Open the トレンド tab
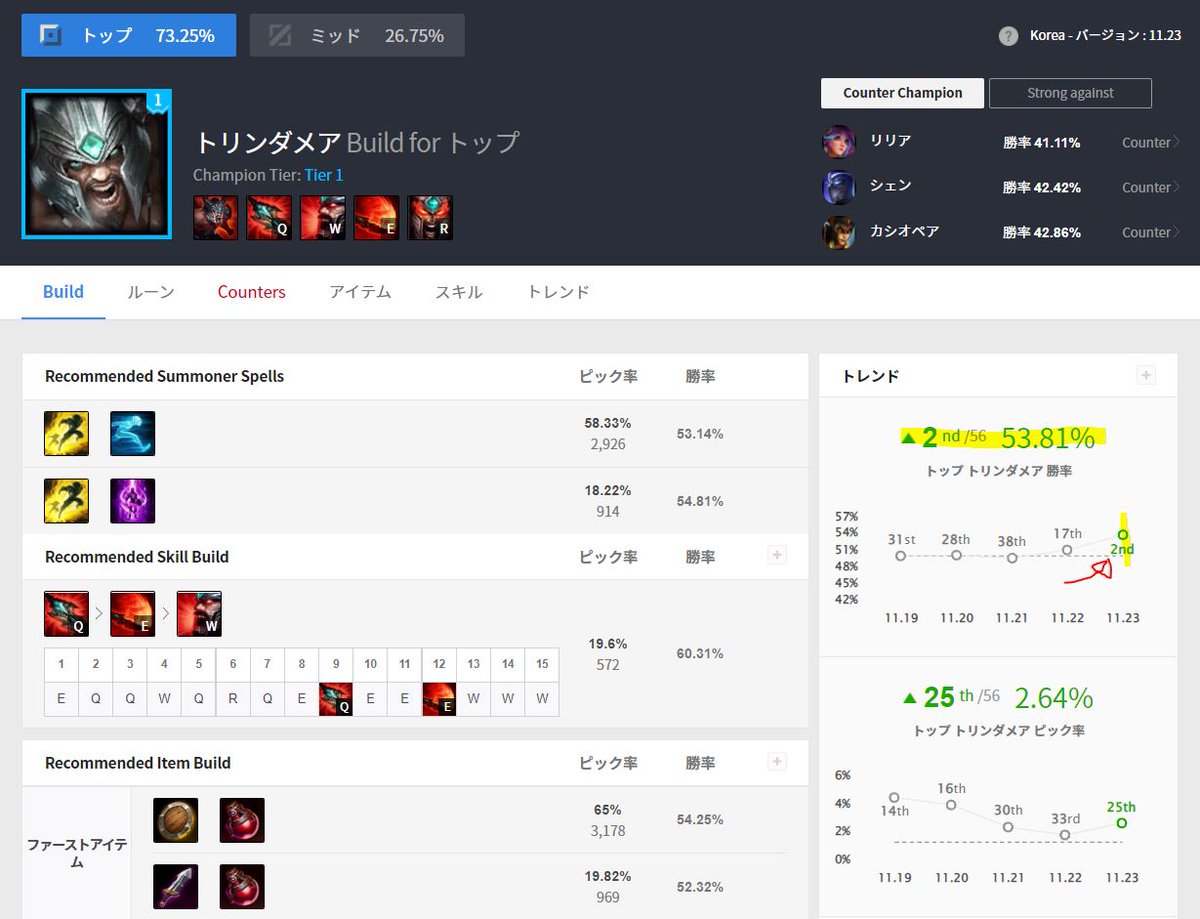The height and width of the screenshot is (919, 1200). click(x=558, y=292)
